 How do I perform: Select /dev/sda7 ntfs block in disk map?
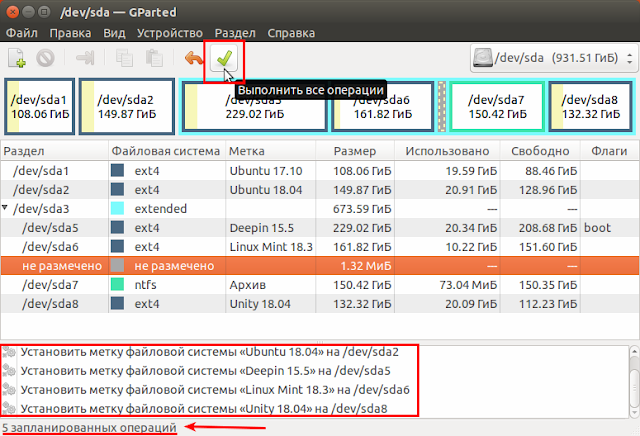coord(497,107)
